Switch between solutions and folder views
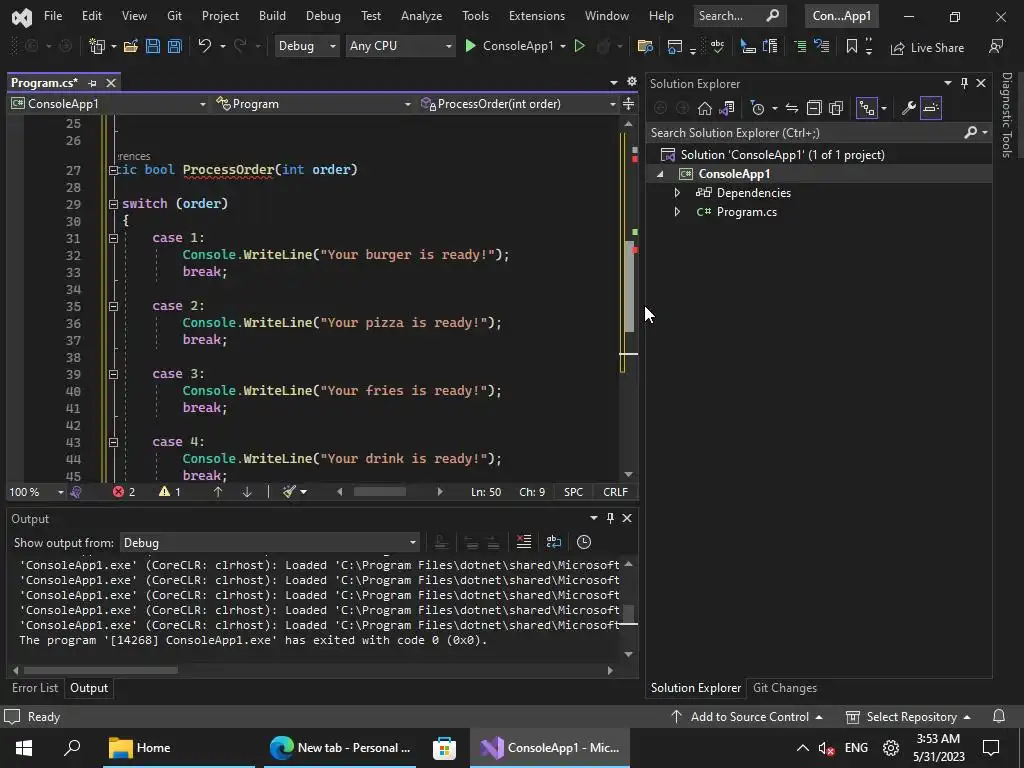 pos(726,108)
